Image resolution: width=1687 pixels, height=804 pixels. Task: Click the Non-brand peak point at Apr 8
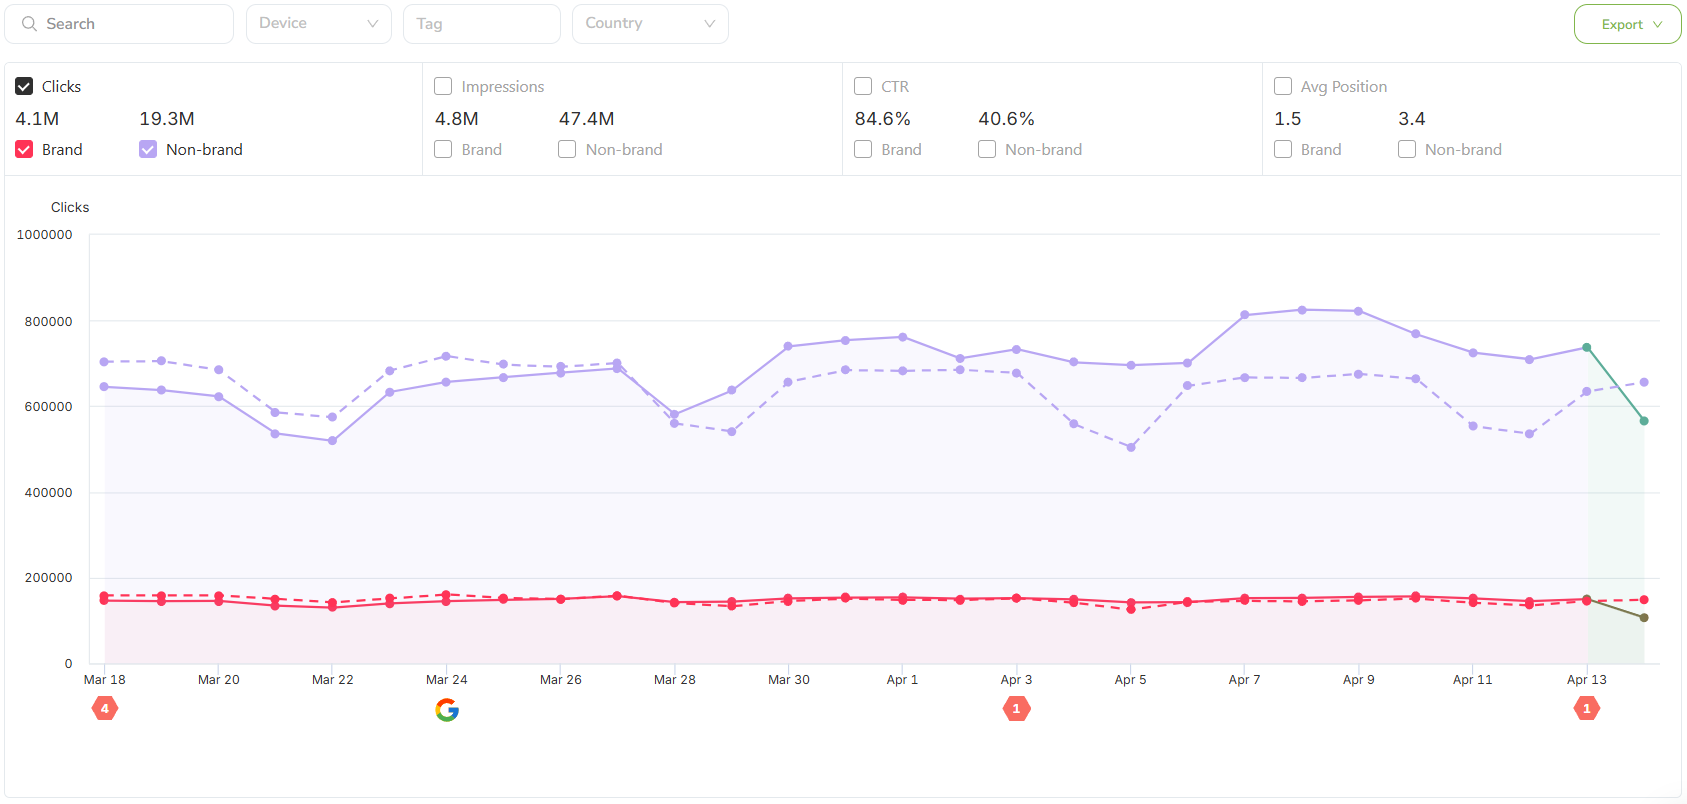tap(1302, 310)
